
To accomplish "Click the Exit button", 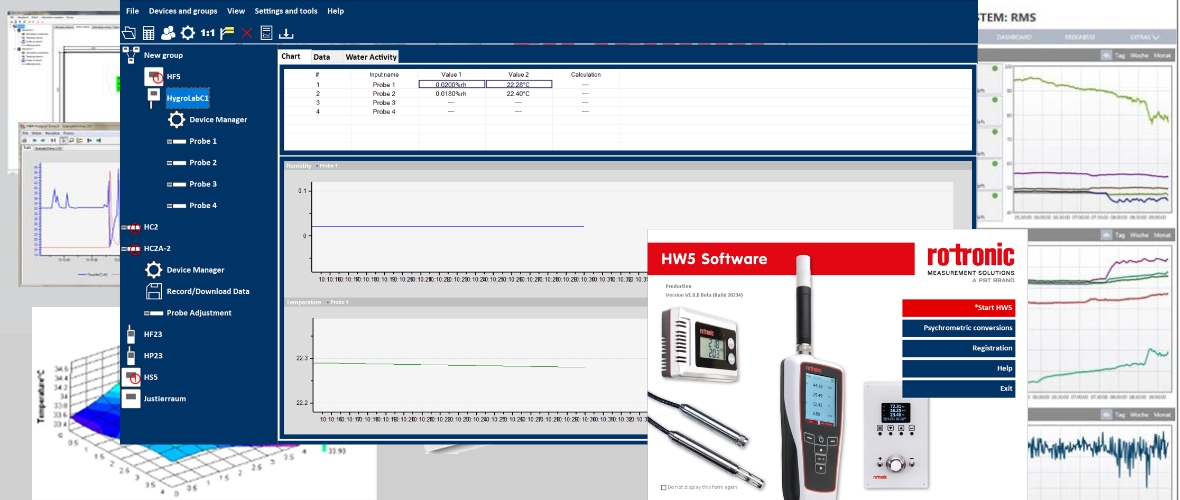I will pyautogui.click(x=959, y=389).
